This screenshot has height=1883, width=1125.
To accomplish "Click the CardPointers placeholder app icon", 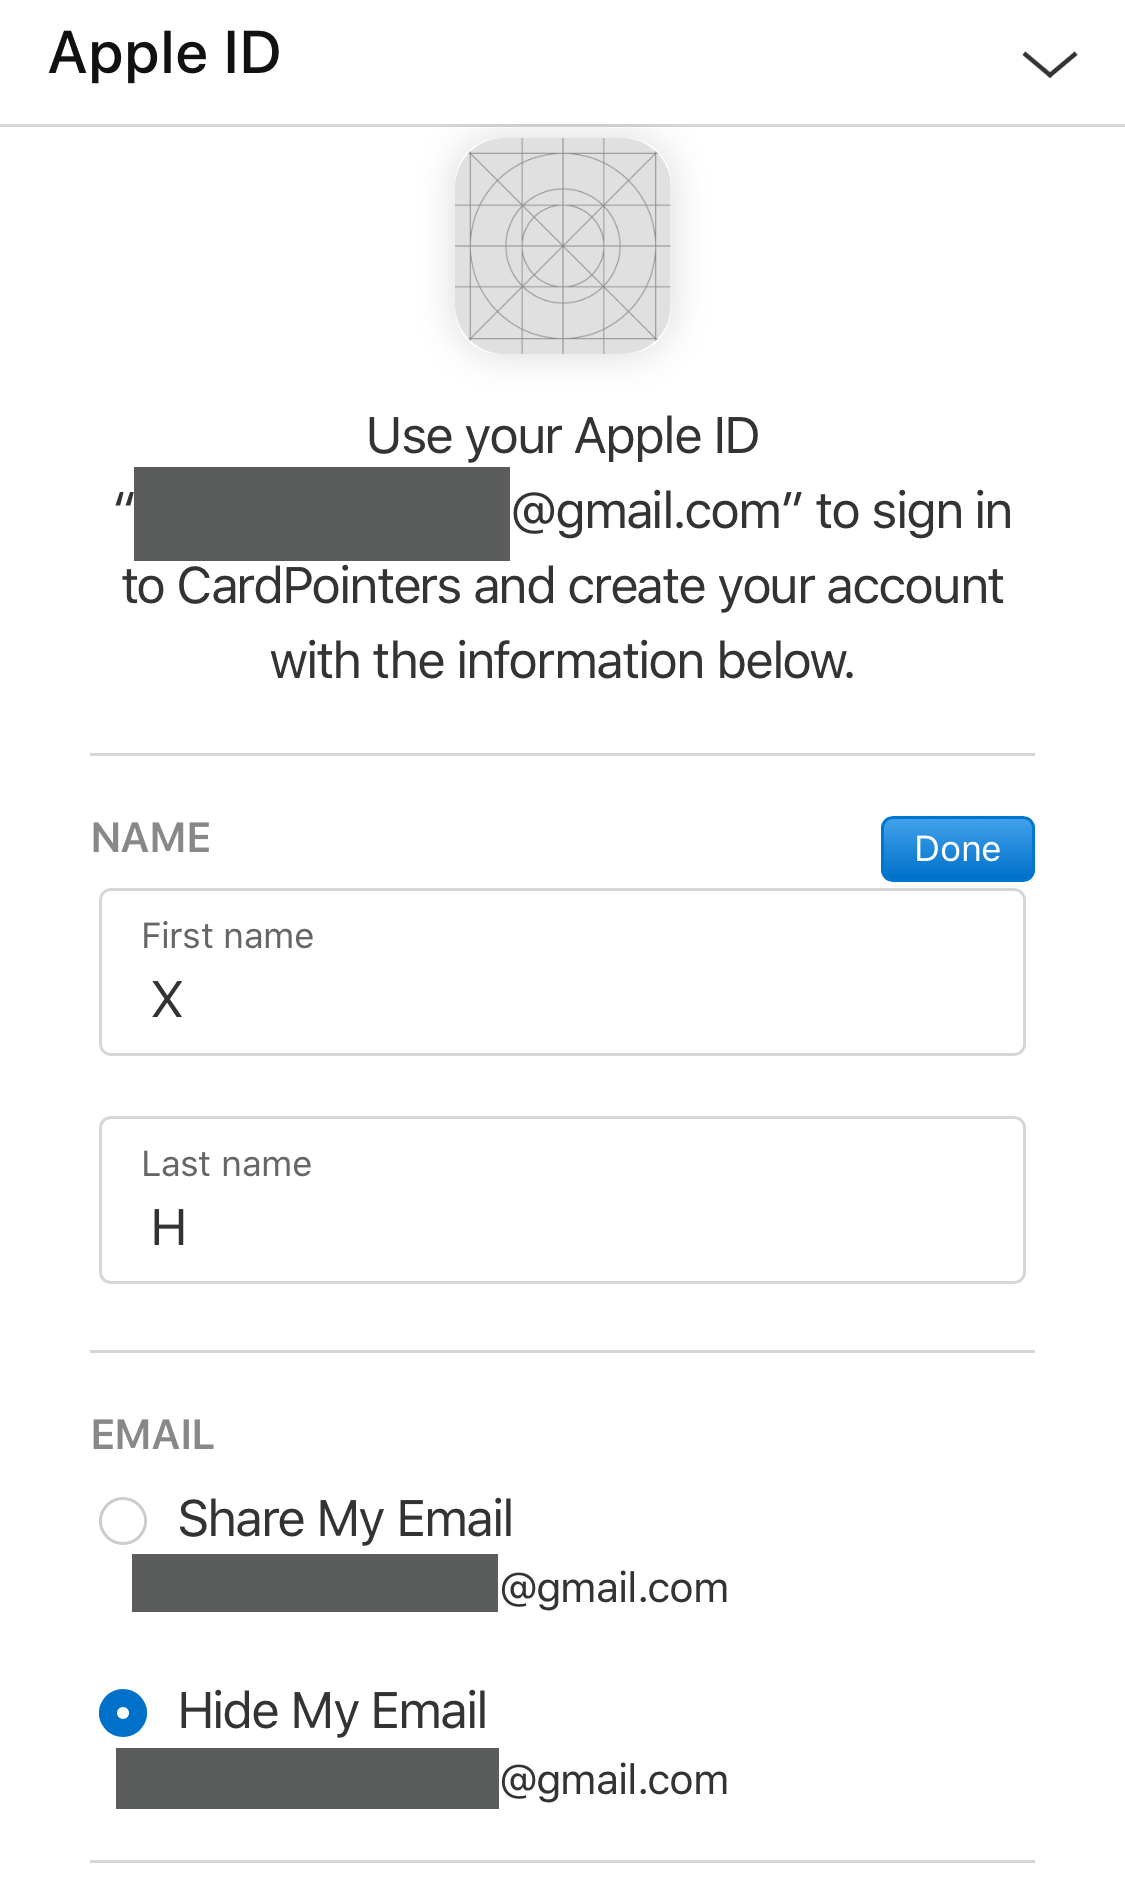I will click(x=562, y=246).
